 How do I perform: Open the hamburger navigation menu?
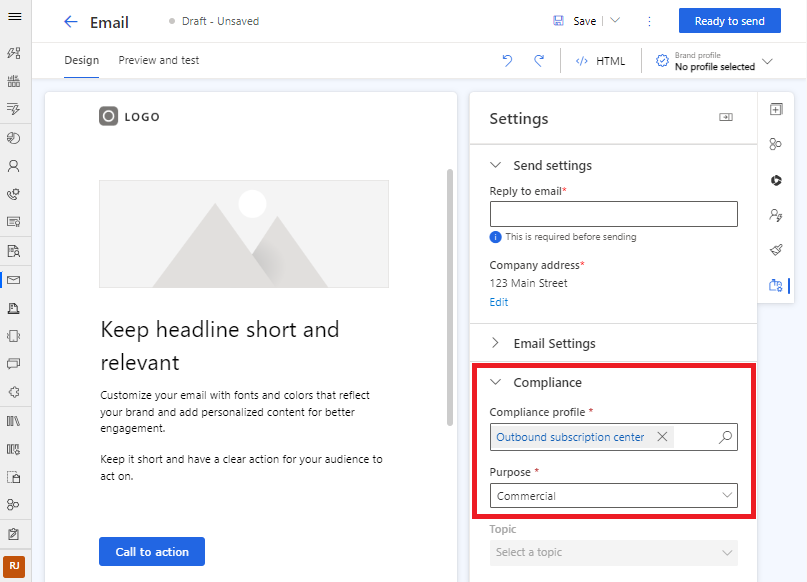(x=15, y=16)
